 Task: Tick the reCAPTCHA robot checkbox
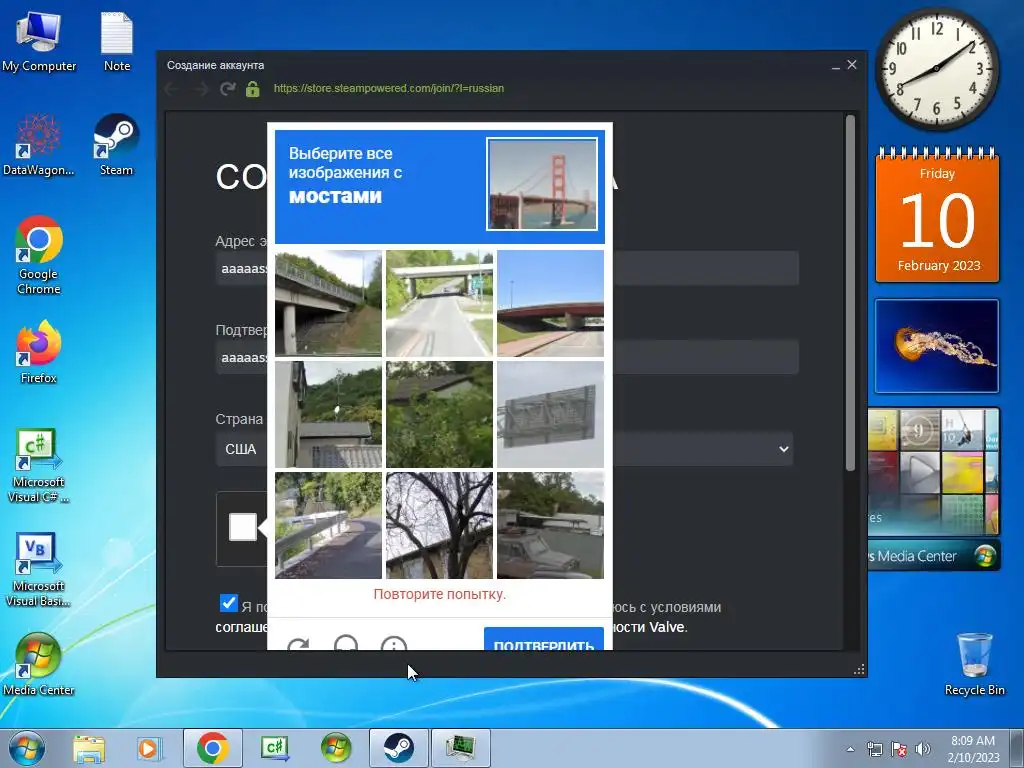pos(243,527)
